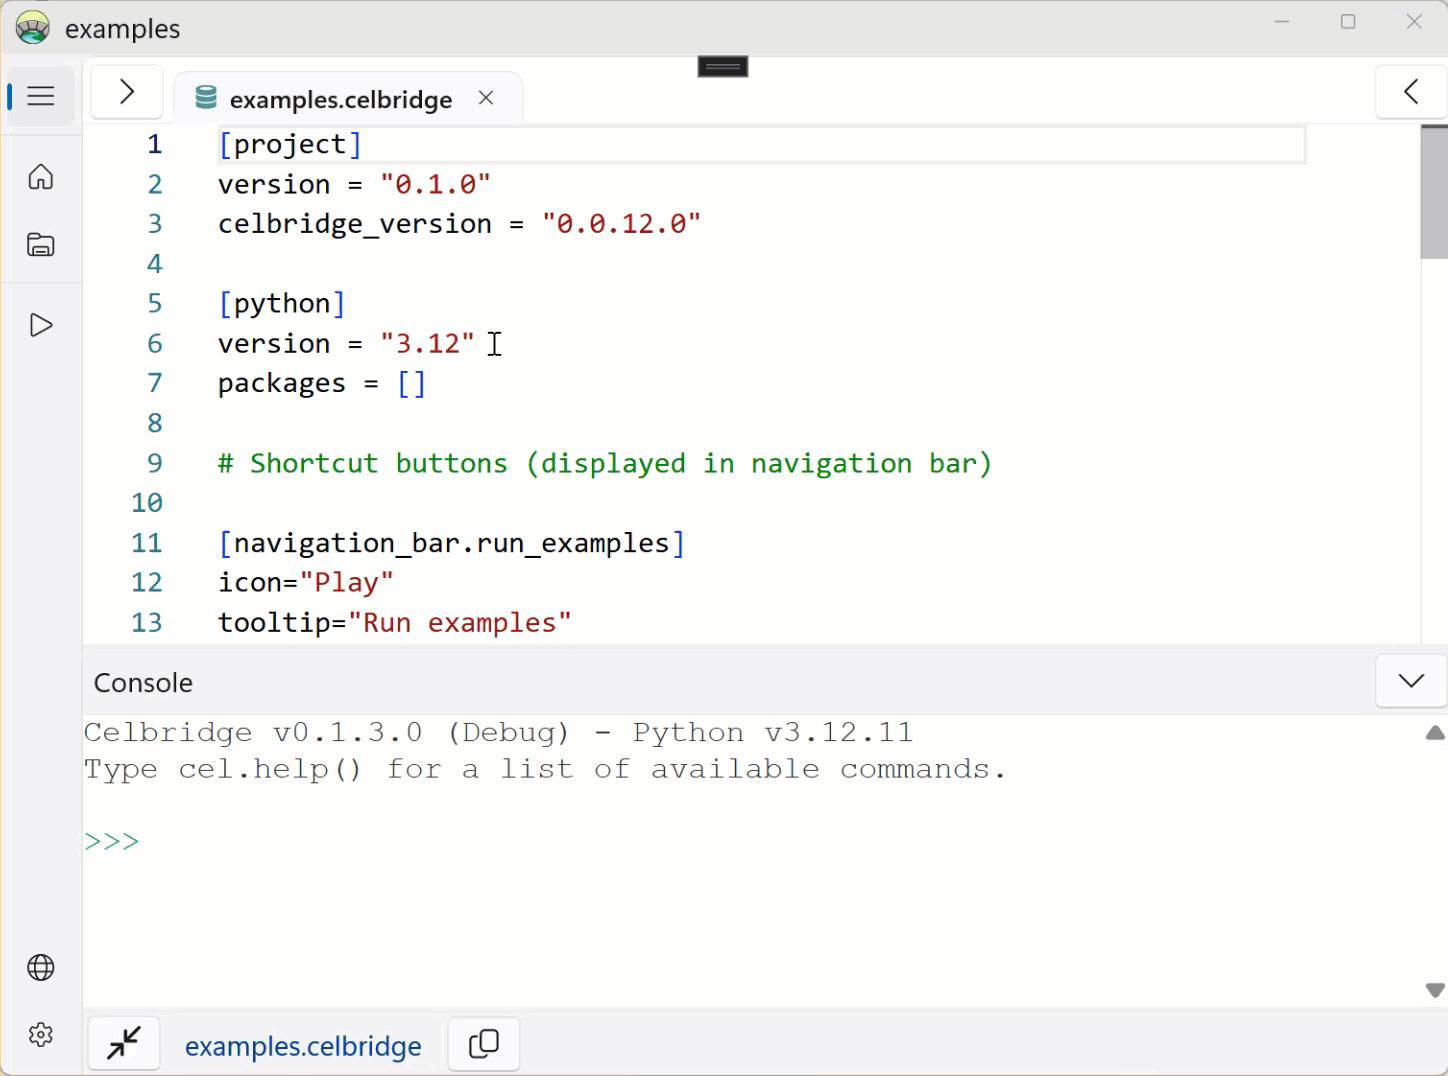Click icon="Play" line
The image size is (1448, 1076).
(x=306, y=583)
